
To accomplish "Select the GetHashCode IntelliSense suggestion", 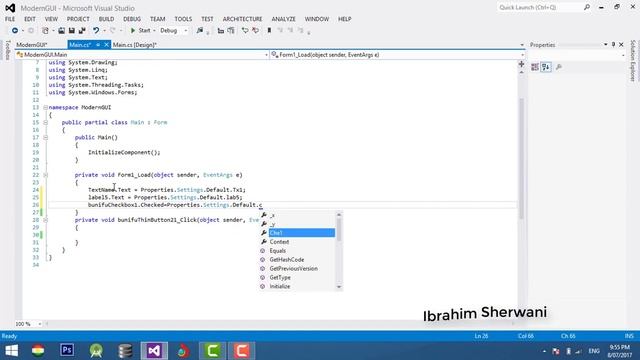I will (298, 260).
